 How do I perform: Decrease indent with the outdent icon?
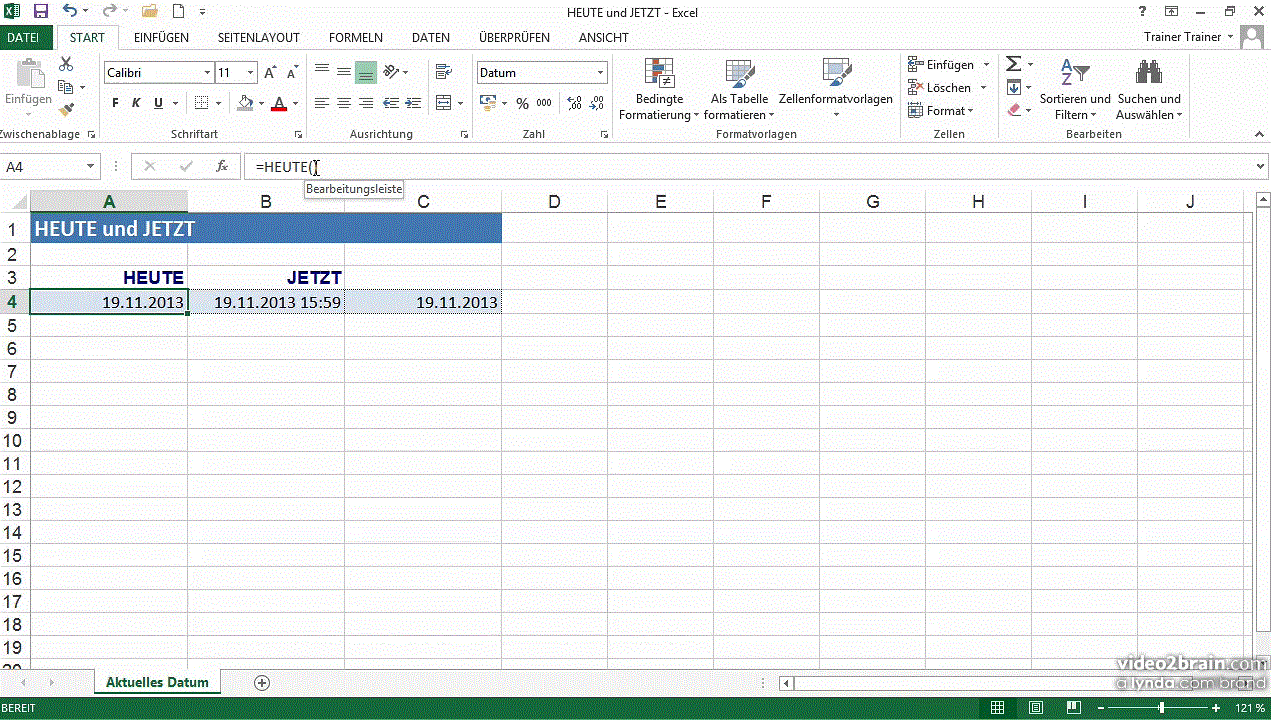coord(391,103)
